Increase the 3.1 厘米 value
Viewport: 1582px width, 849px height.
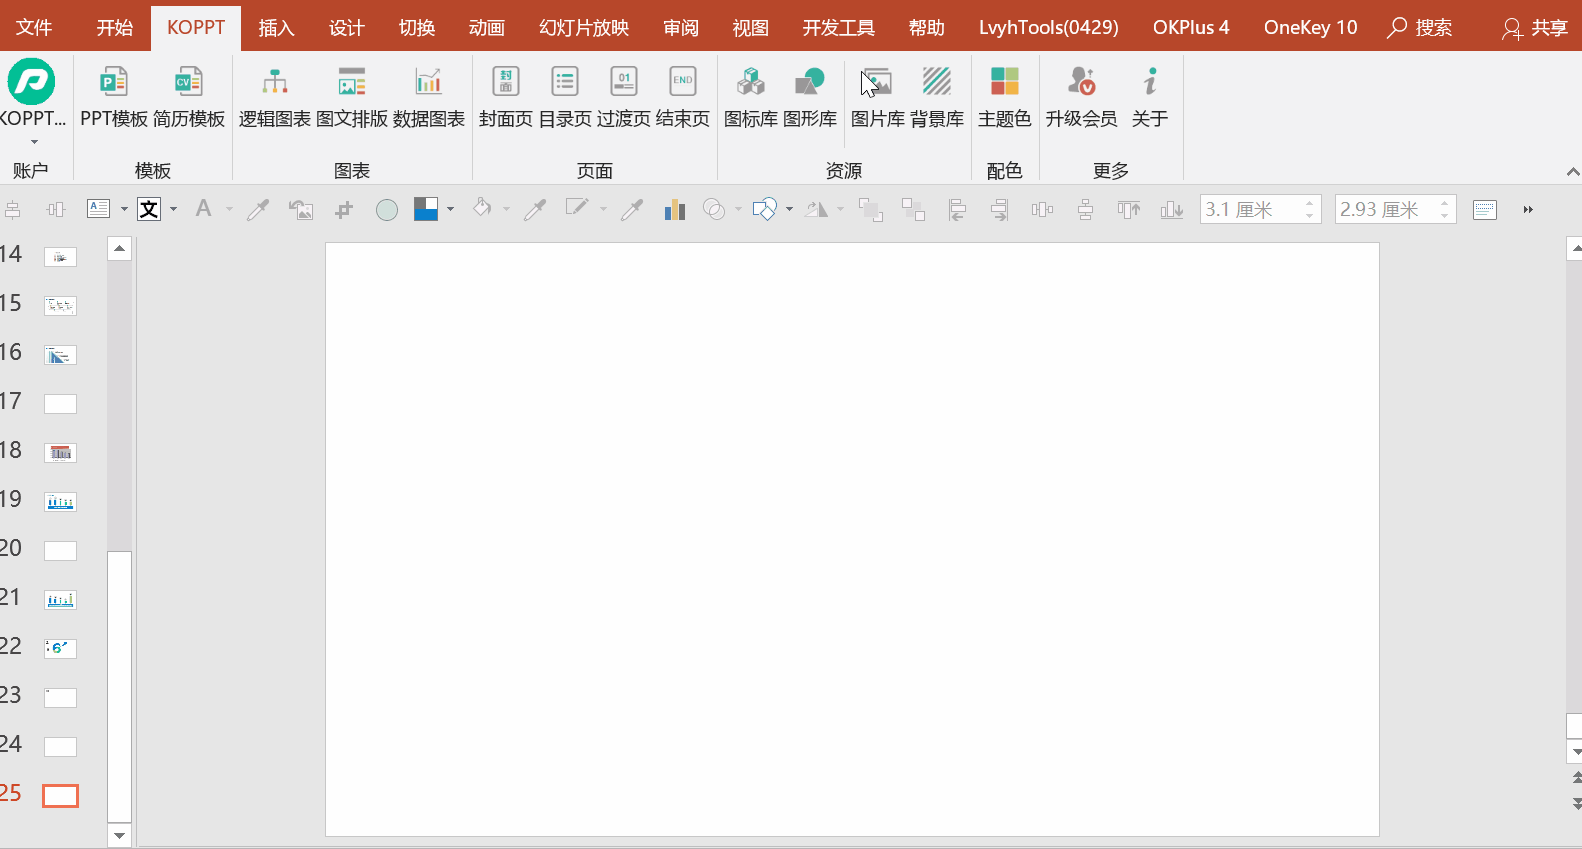tap(1310, 203)
